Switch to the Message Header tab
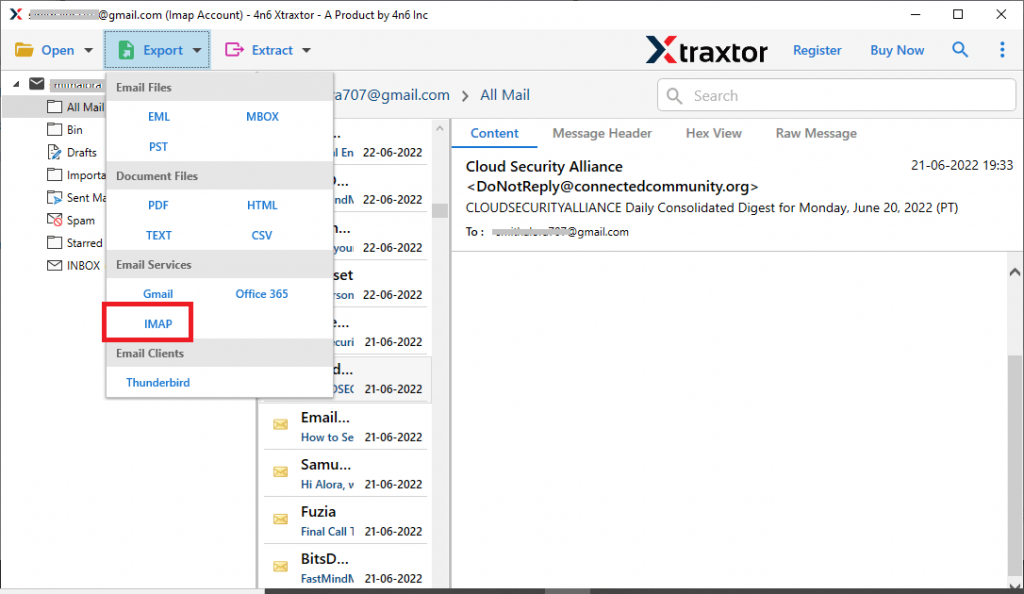The width and height of the screenshot is (1024, 594). point(601,133)
